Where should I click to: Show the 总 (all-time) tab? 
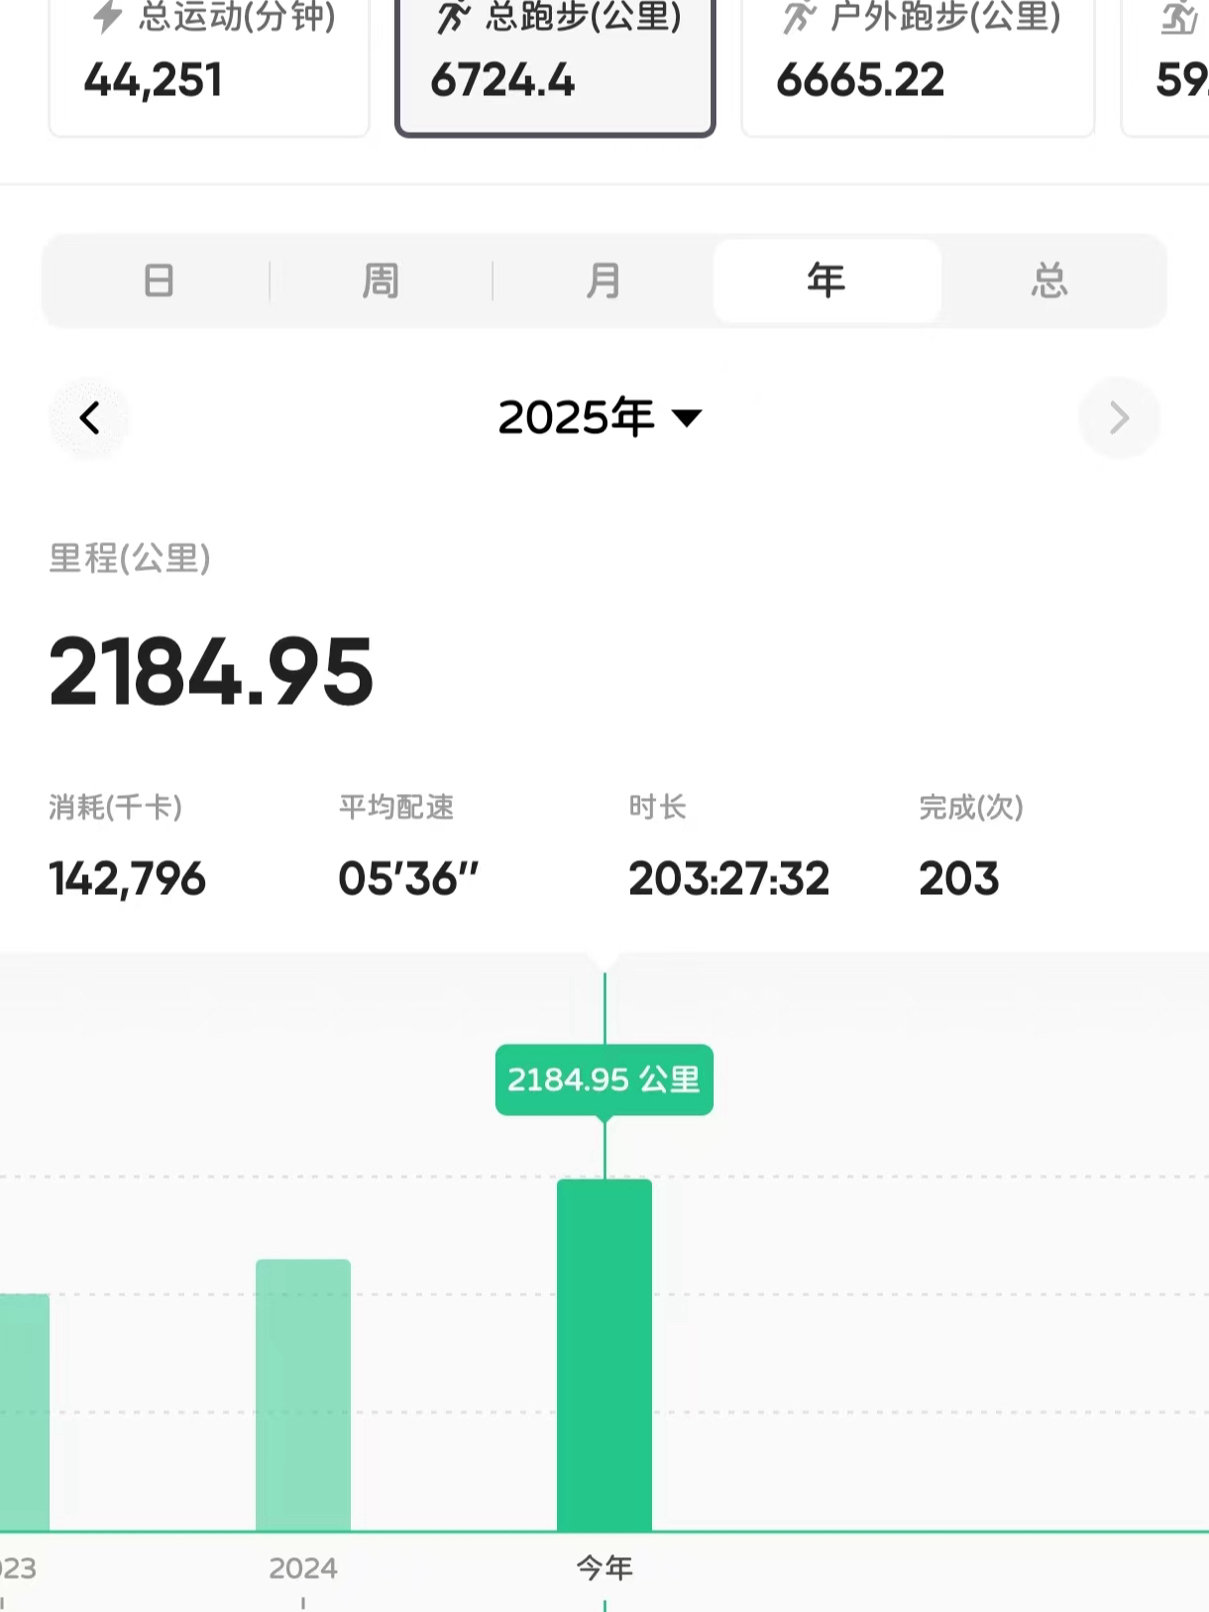pos(1049,281)
